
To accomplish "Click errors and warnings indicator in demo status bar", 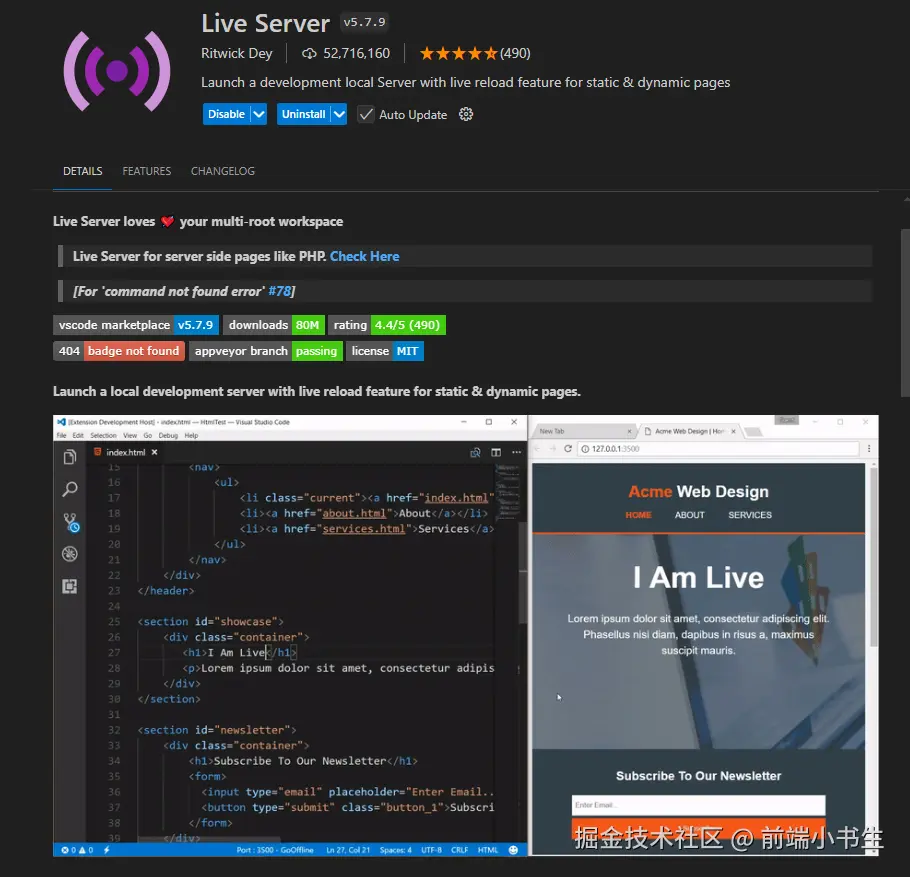I will tap(77, 850).
